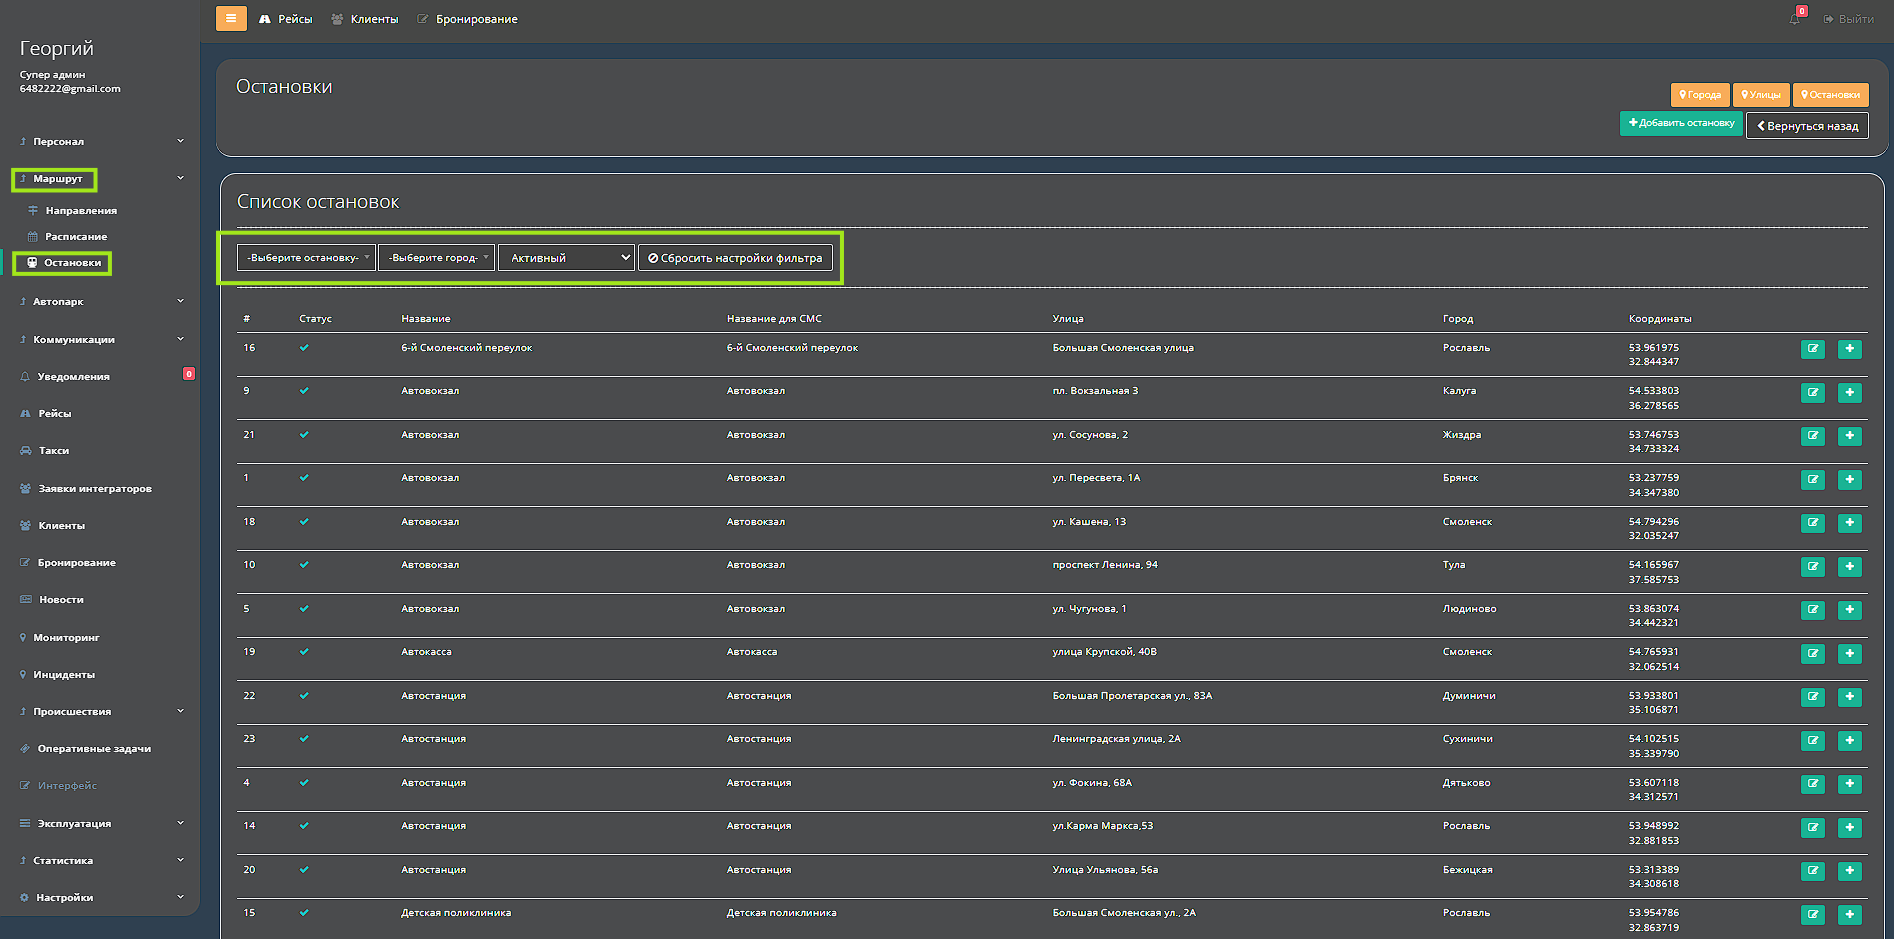Screen dimensions: 1894x939
Task: Click plus icon for the Автокасса row
Action: click(1849, 653)
